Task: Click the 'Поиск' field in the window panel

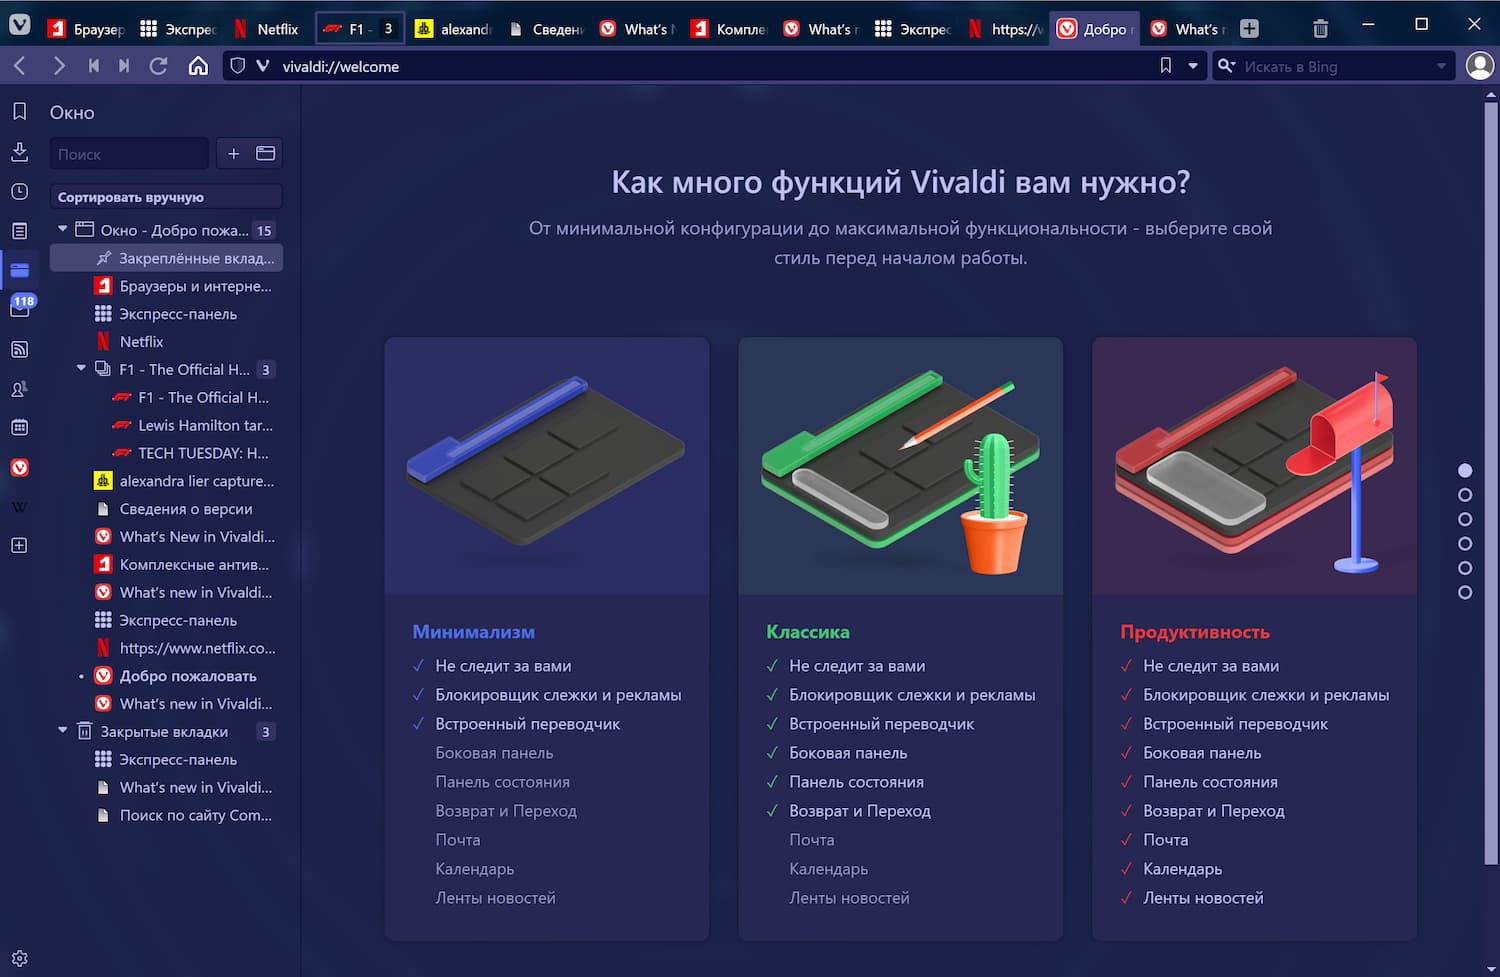Action: coord(129,154)
